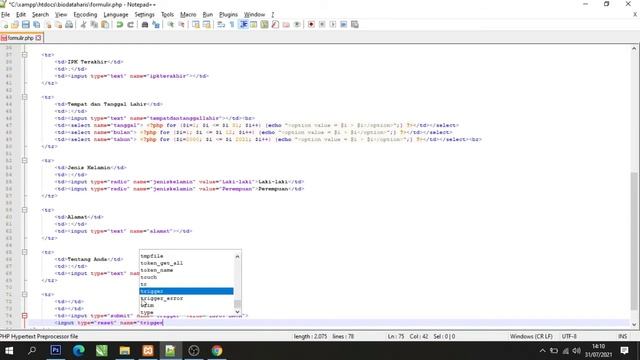Choose 'touch' in the autocomplete list

tap(187, 277)
